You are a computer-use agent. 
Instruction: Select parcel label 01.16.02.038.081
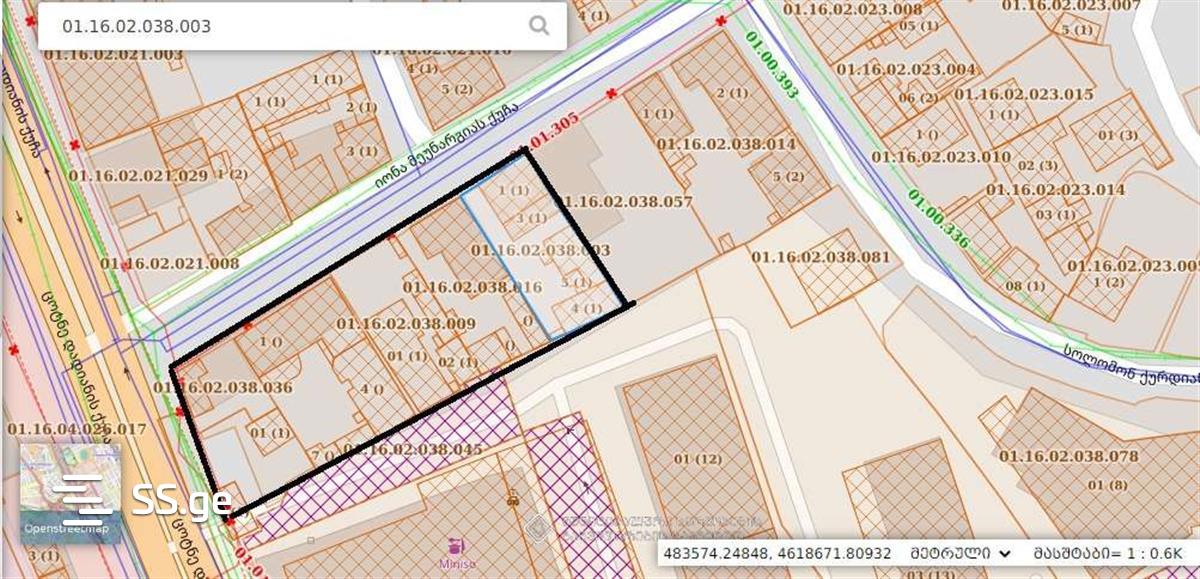(820, 256)
